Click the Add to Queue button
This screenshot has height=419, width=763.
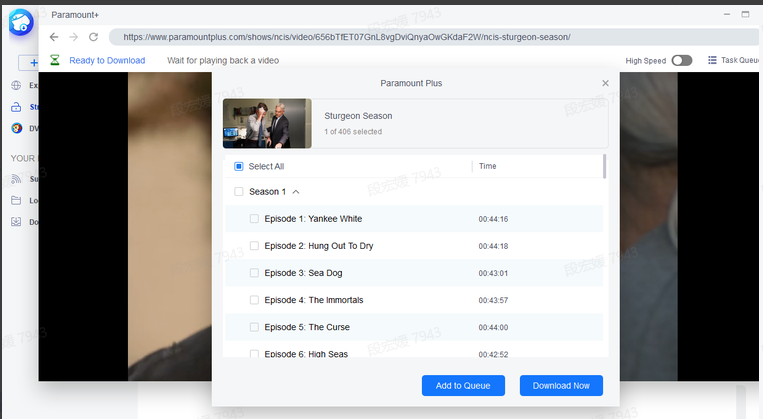463,385
